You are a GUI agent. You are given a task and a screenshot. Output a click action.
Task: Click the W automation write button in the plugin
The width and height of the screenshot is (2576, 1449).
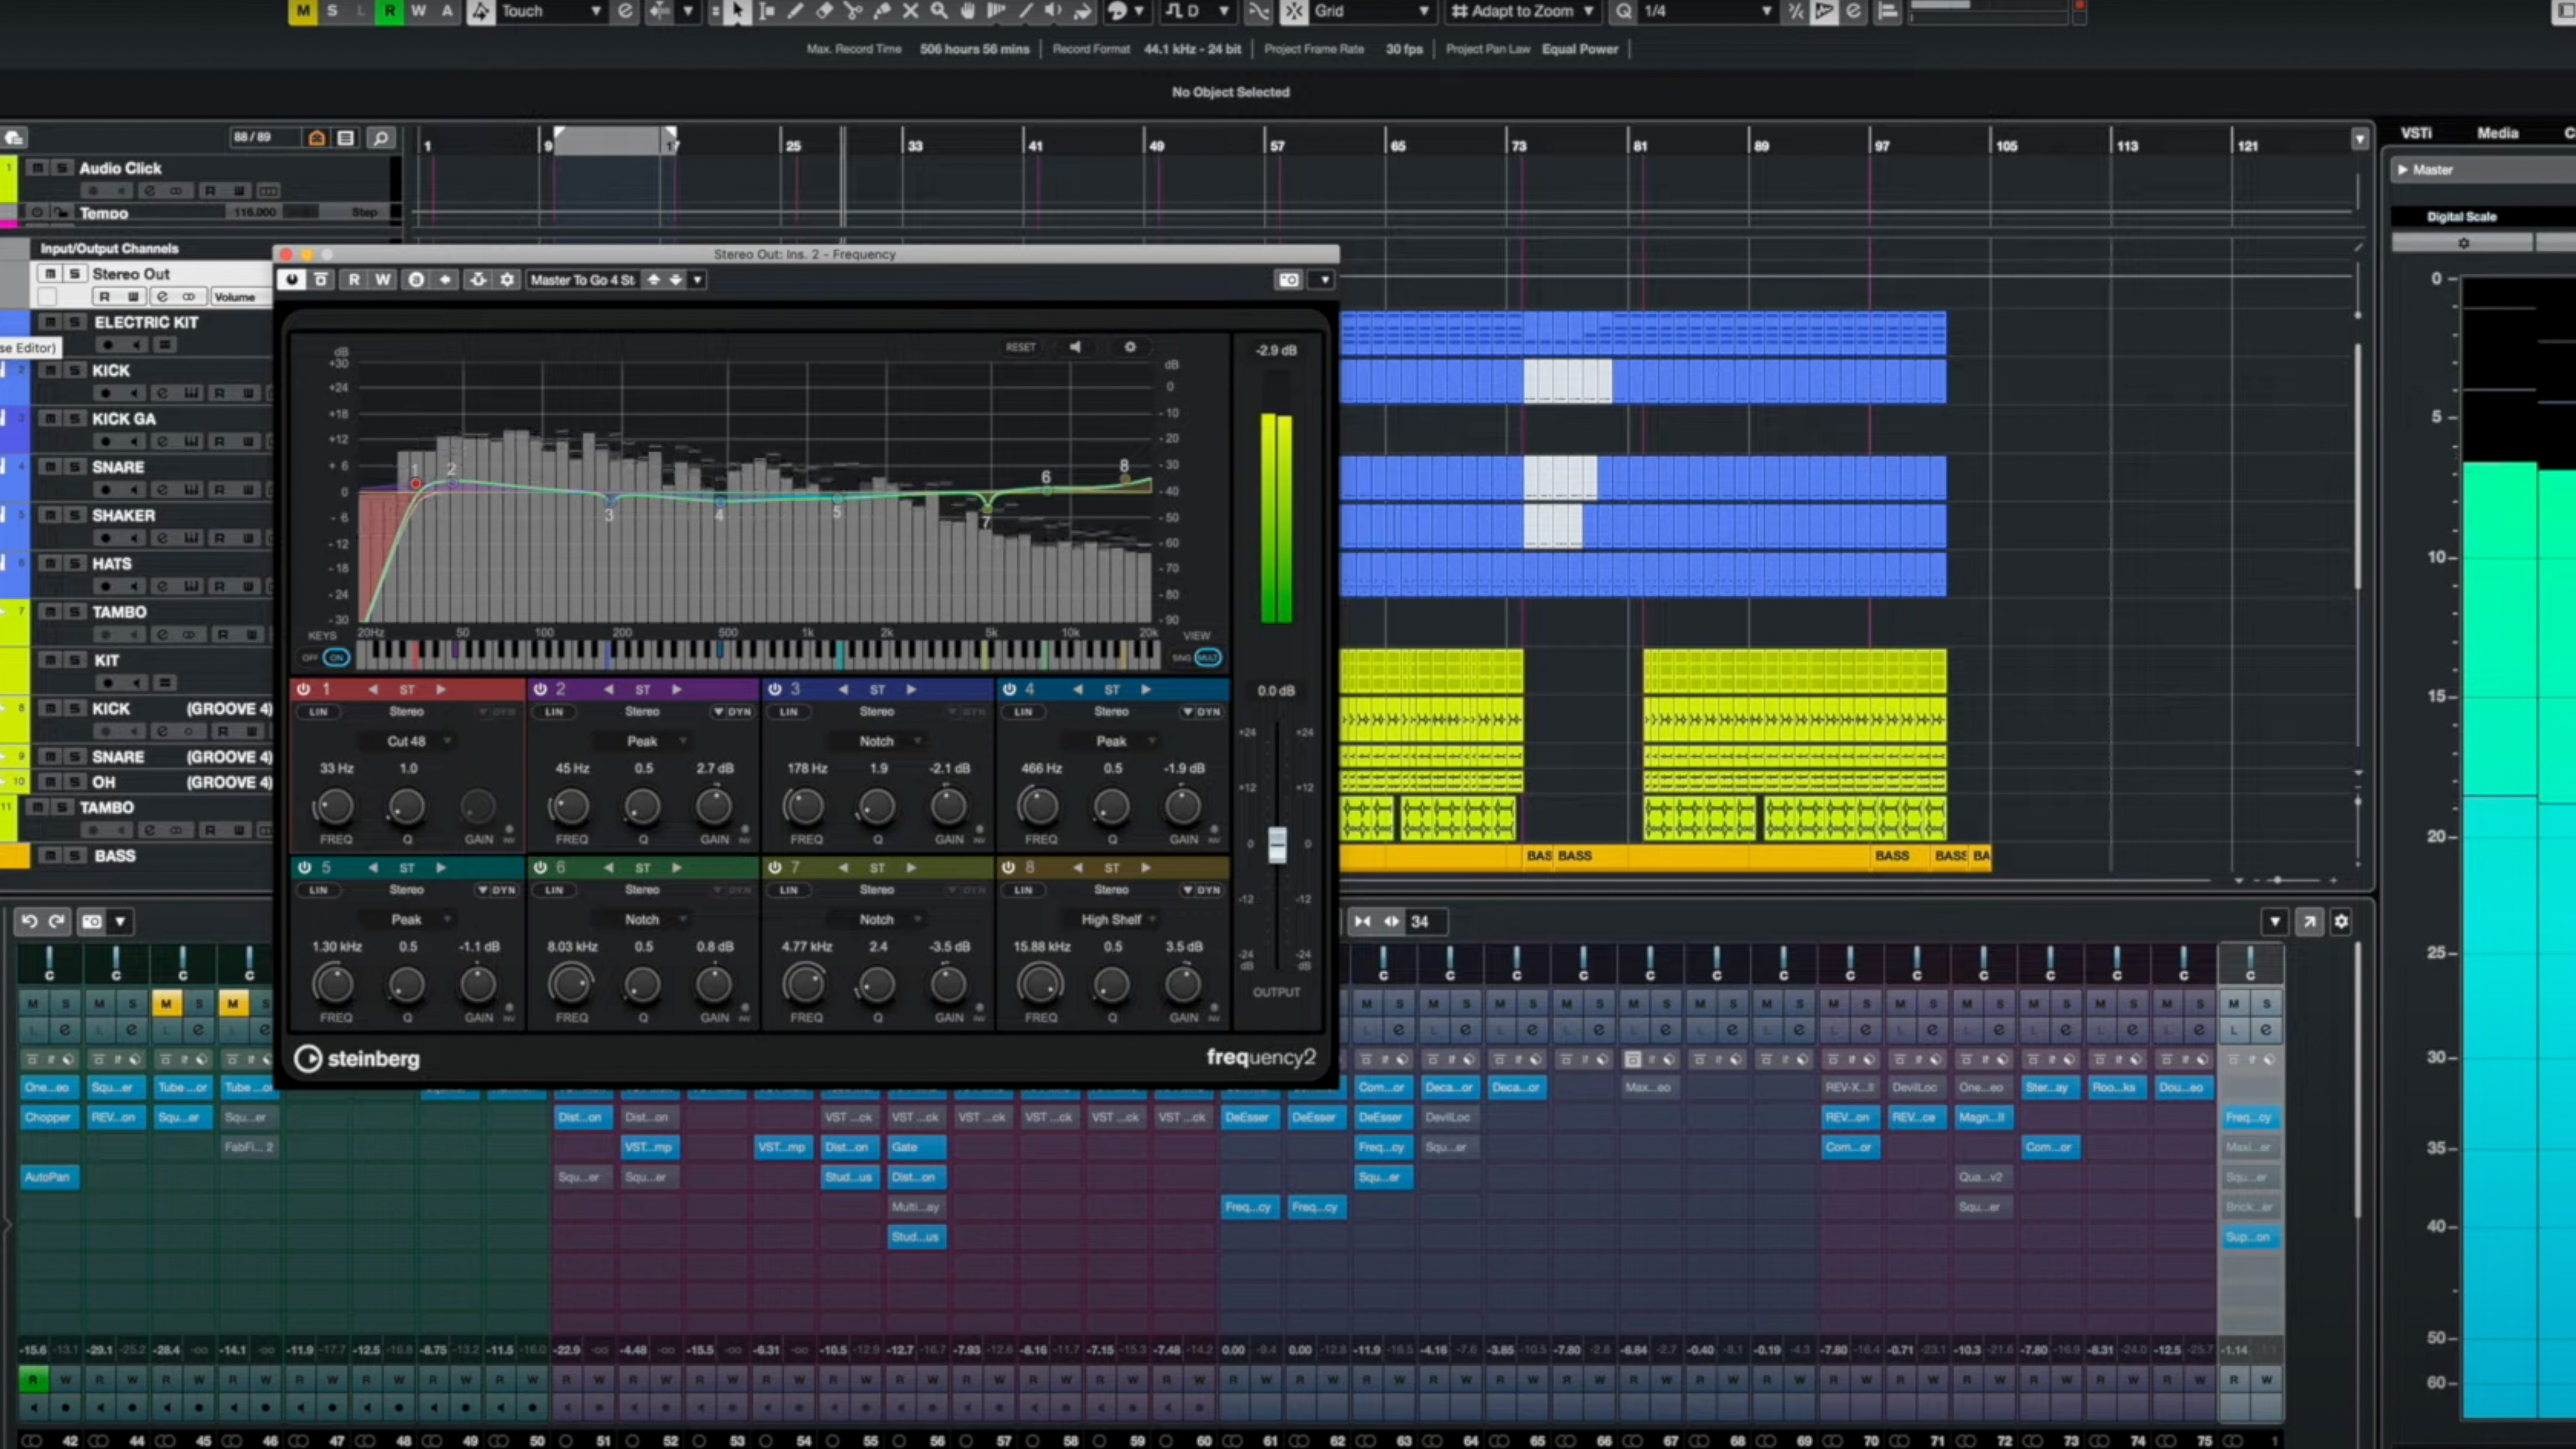382,280
